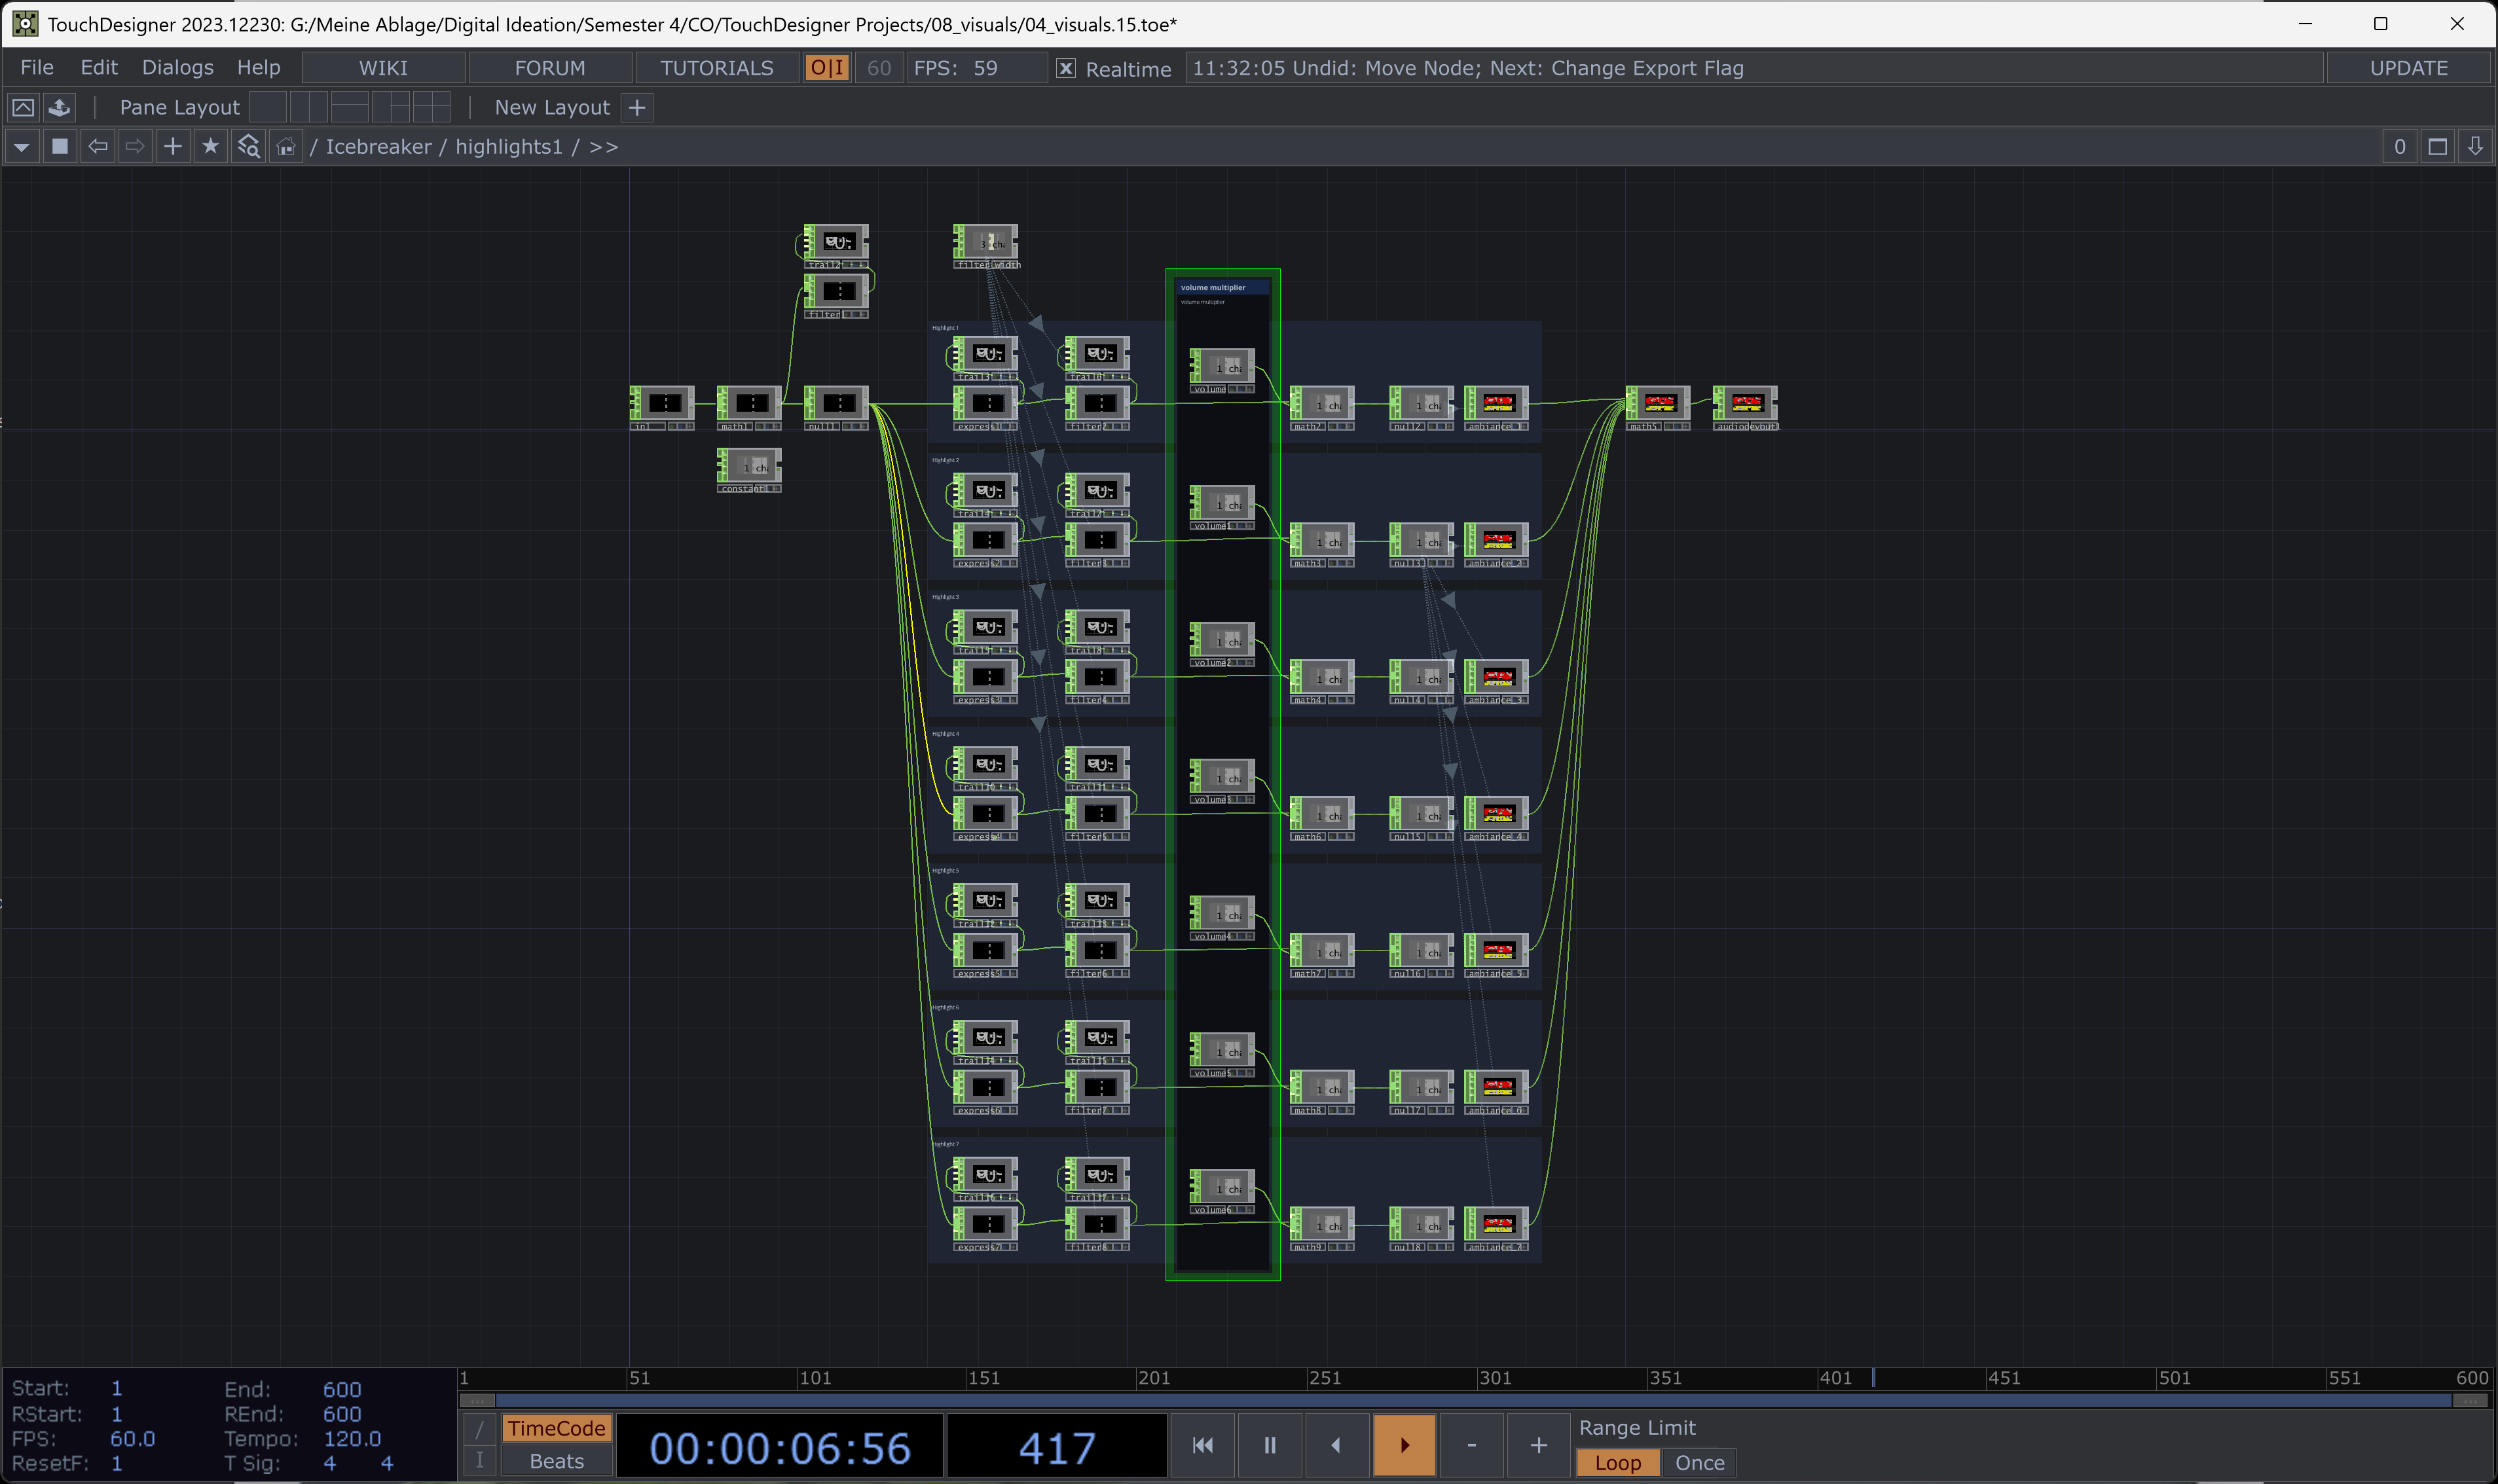Click the blue timeline range bar
2498x1484 pixels.
pos(1474,1400)
